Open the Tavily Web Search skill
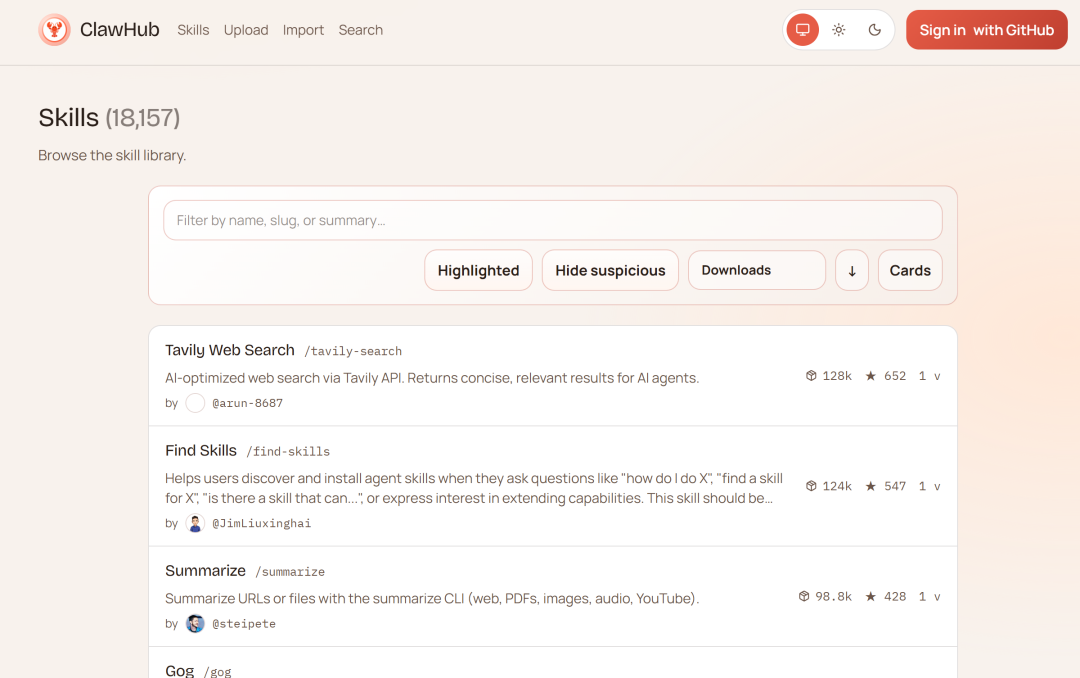Image resolution: width=1080 pixels, height=678 pixels. point(230,350)
